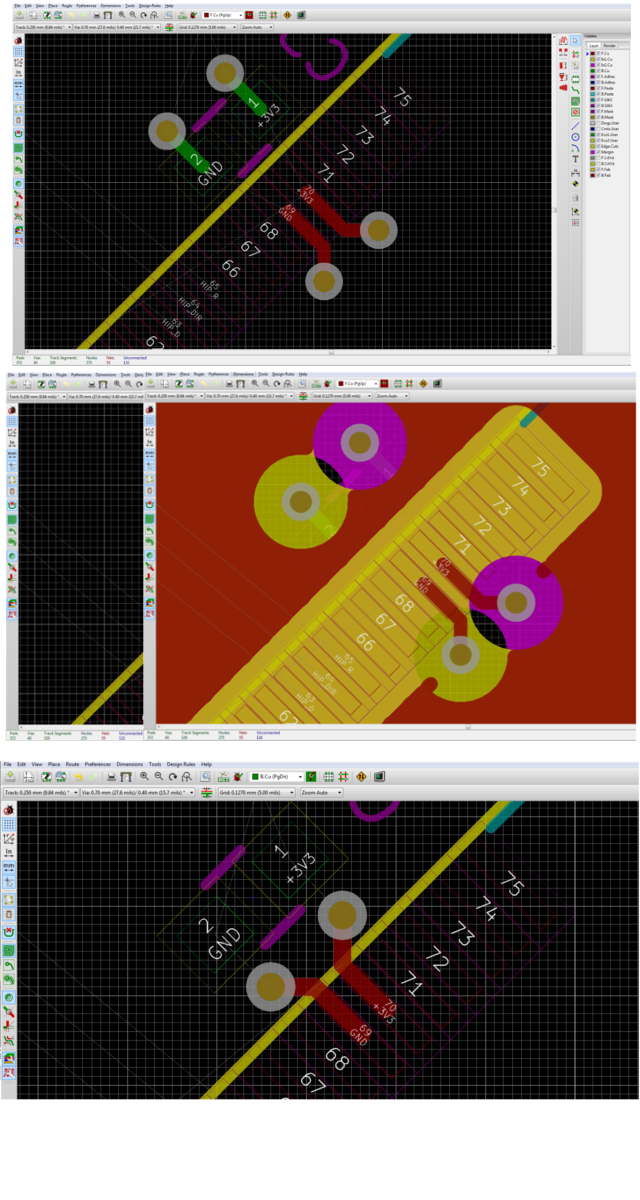The image size is (640, 1200).
Task: Toggle B.Cu layer checkbox in top window
Action: 598,71
